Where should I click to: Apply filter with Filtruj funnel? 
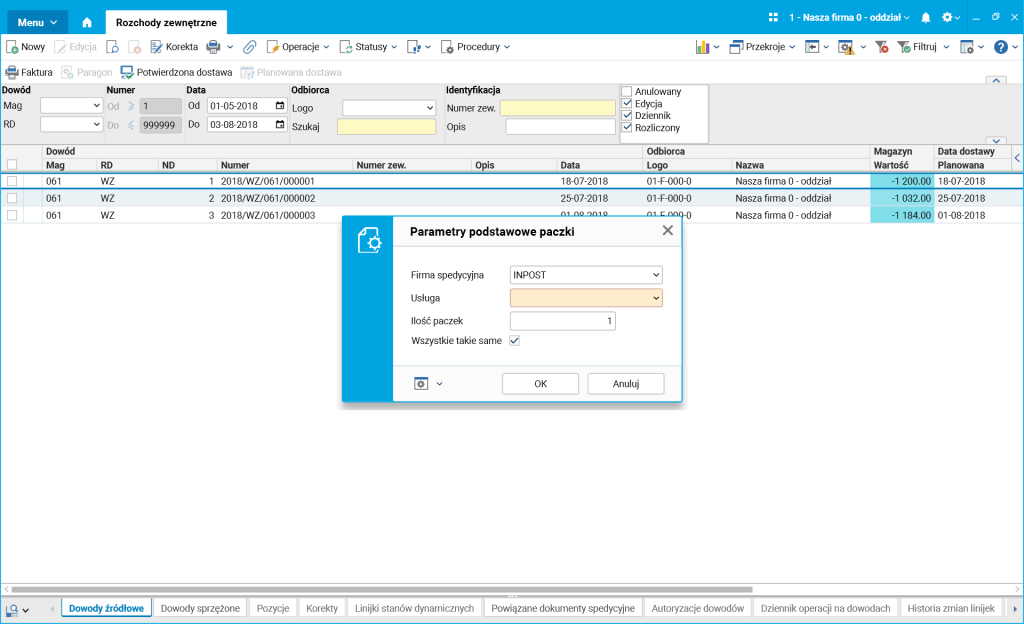pyautogui.click(x=917, y=47)
